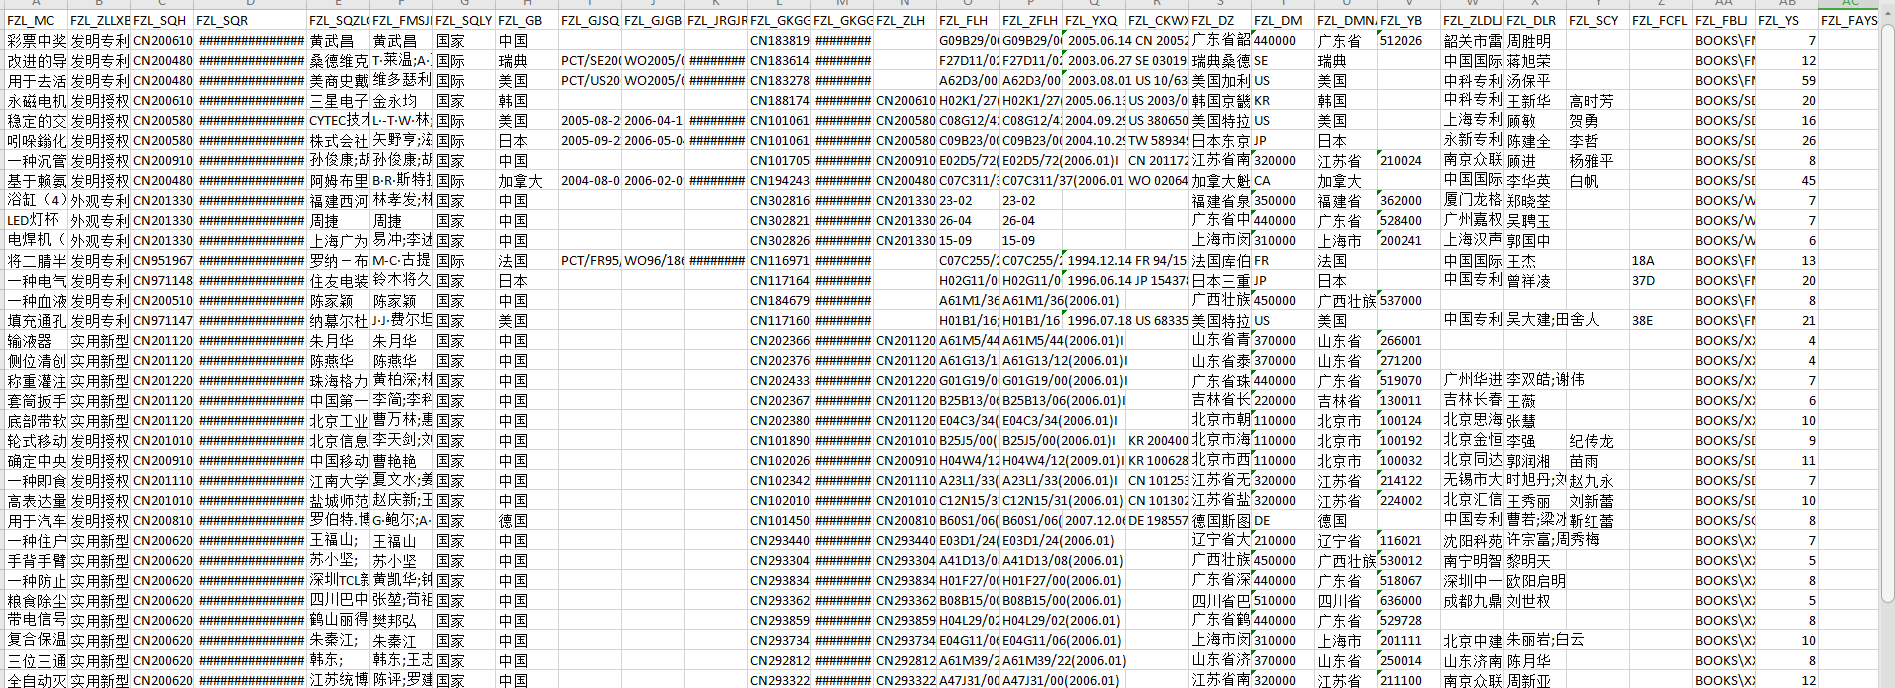The image size is (1895, 688).
Task: Click the FZL_SCY header cell
Action: coord(1598,20)
